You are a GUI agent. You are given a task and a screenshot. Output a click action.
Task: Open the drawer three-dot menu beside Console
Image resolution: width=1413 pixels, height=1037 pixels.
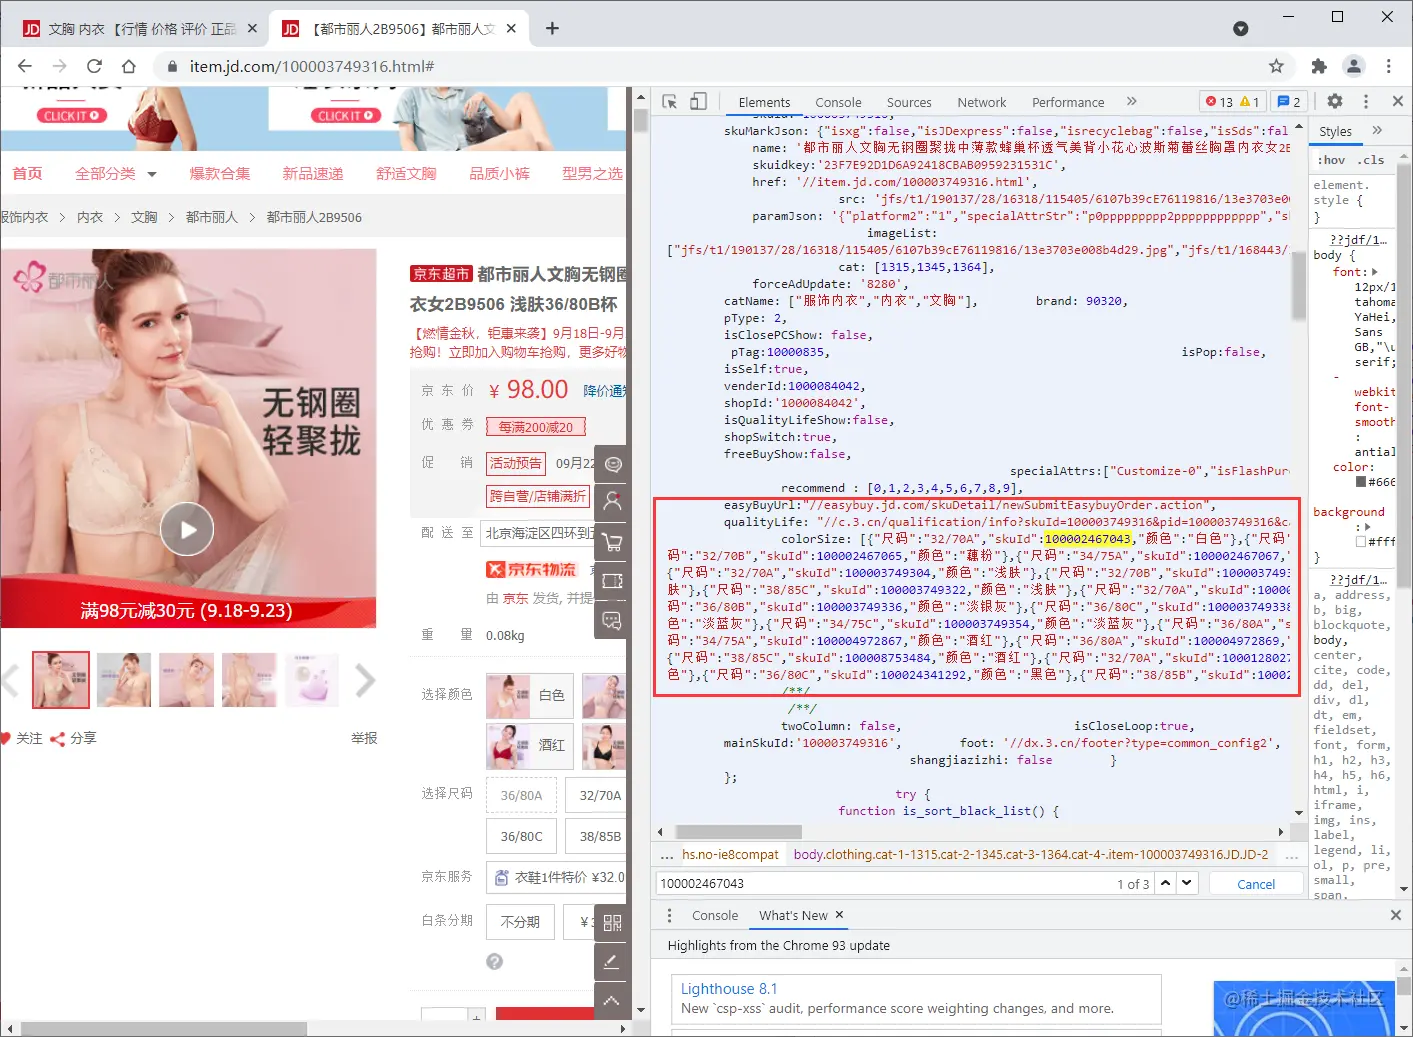click(670, 915)
